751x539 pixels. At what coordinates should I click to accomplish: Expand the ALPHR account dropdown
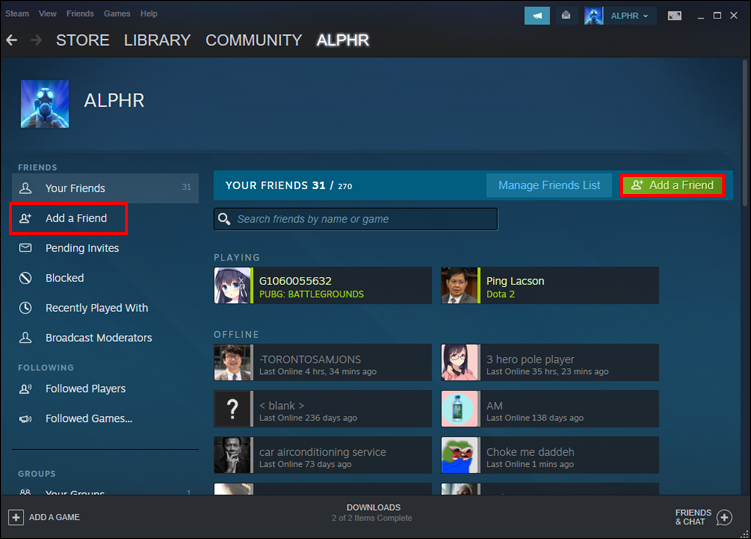(629, 16)
